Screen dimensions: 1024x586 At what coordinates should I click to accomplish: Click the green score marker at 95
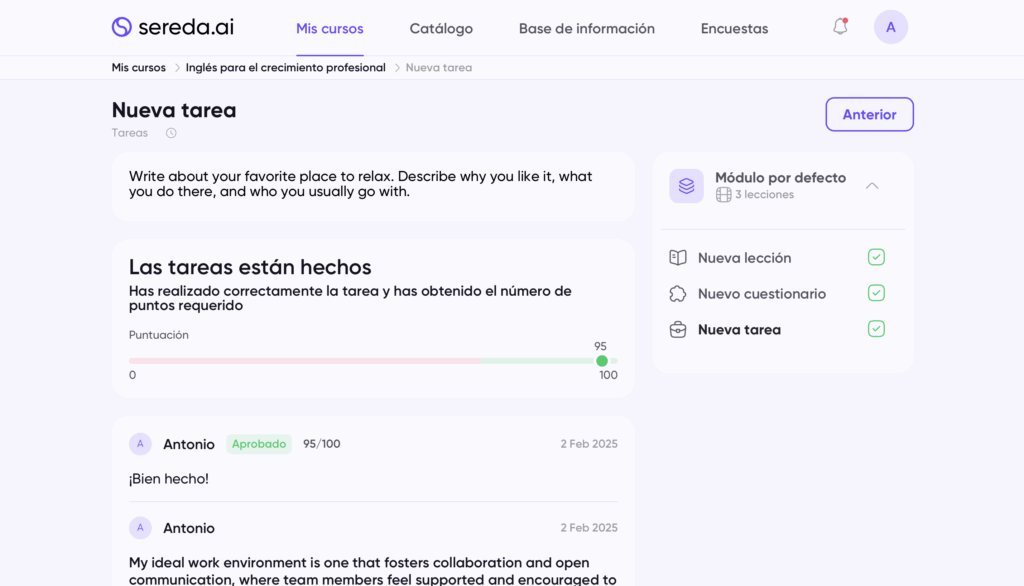(x=602, y=361)
